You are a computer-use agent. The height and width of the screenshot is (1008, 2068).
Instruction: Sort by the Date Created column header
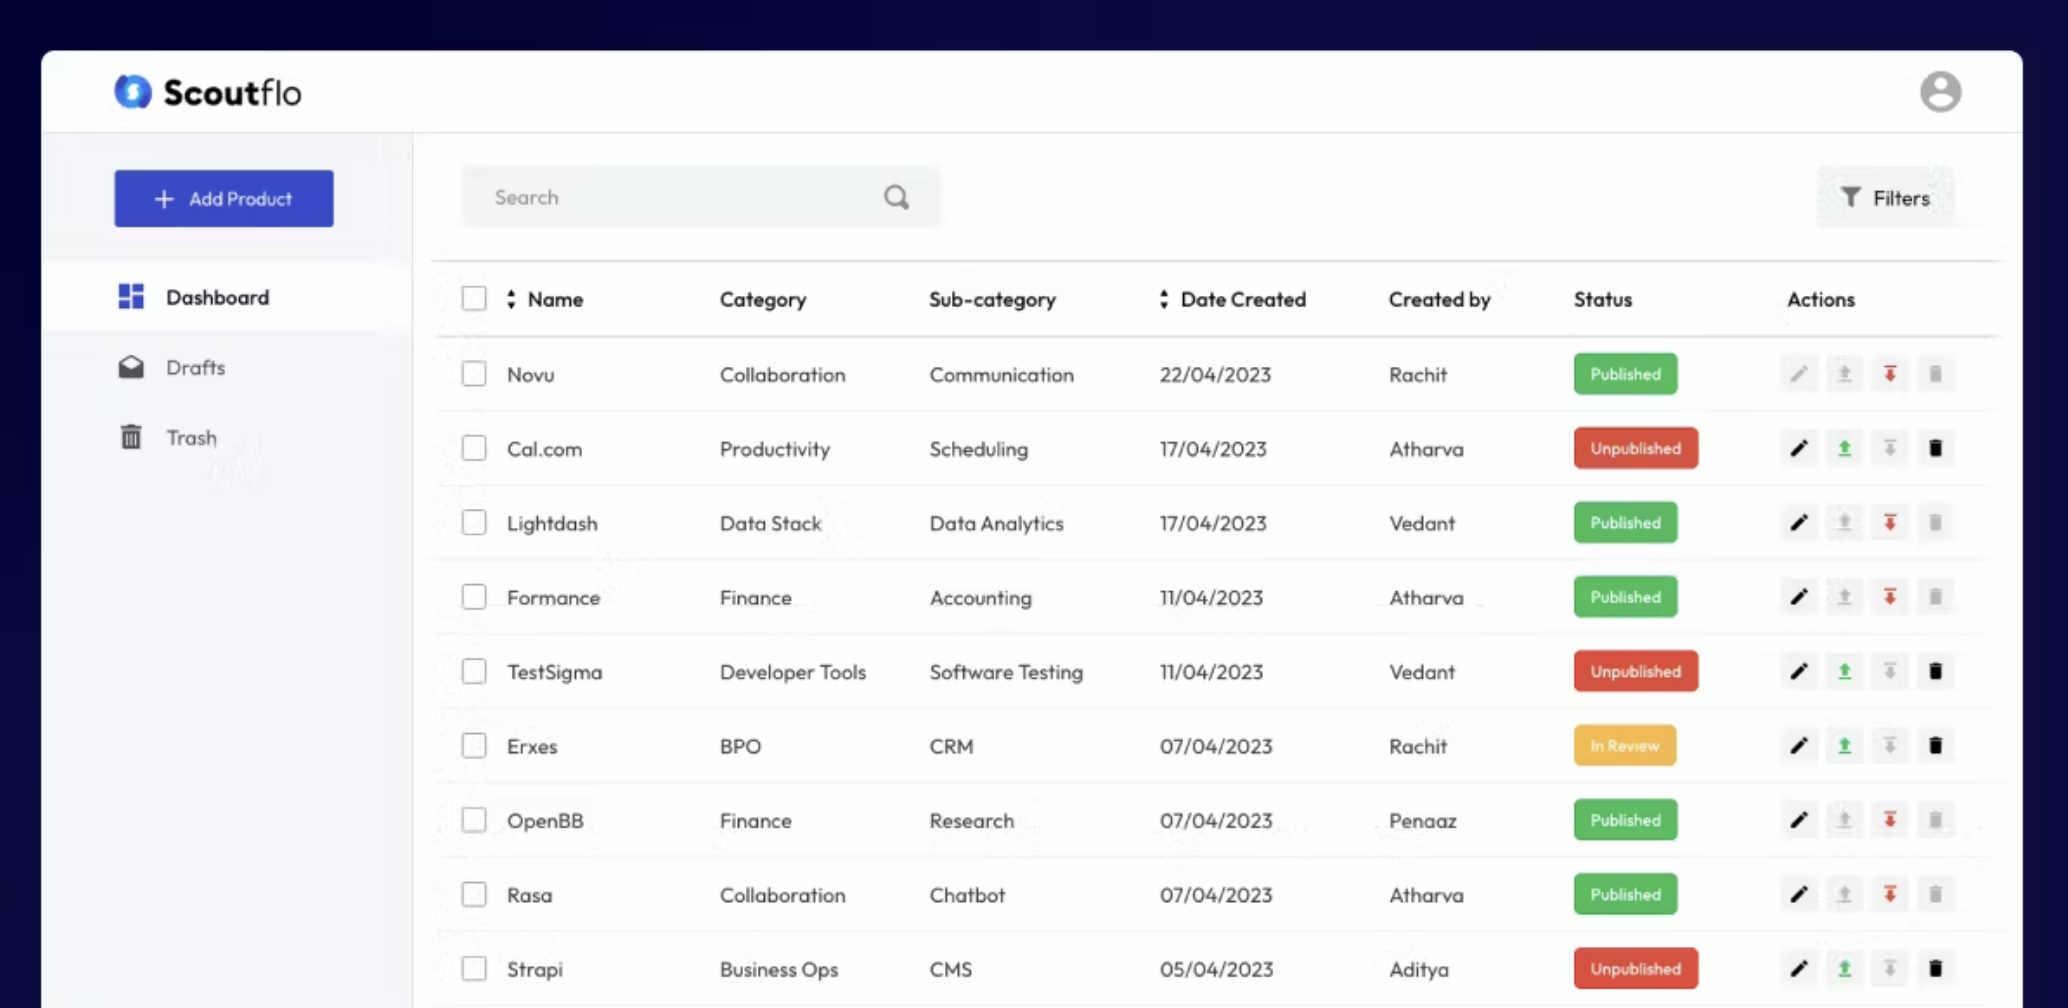(x=1232, y=299)
